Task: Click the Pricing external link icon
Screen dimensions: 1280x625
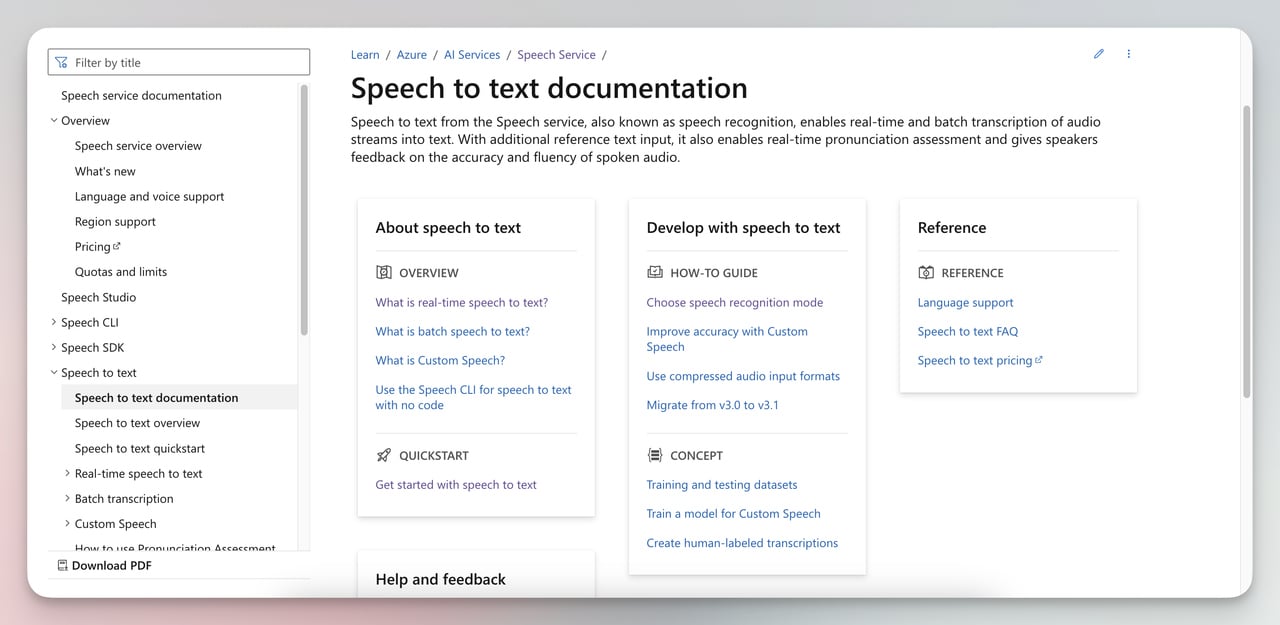Action: (117, 246)
